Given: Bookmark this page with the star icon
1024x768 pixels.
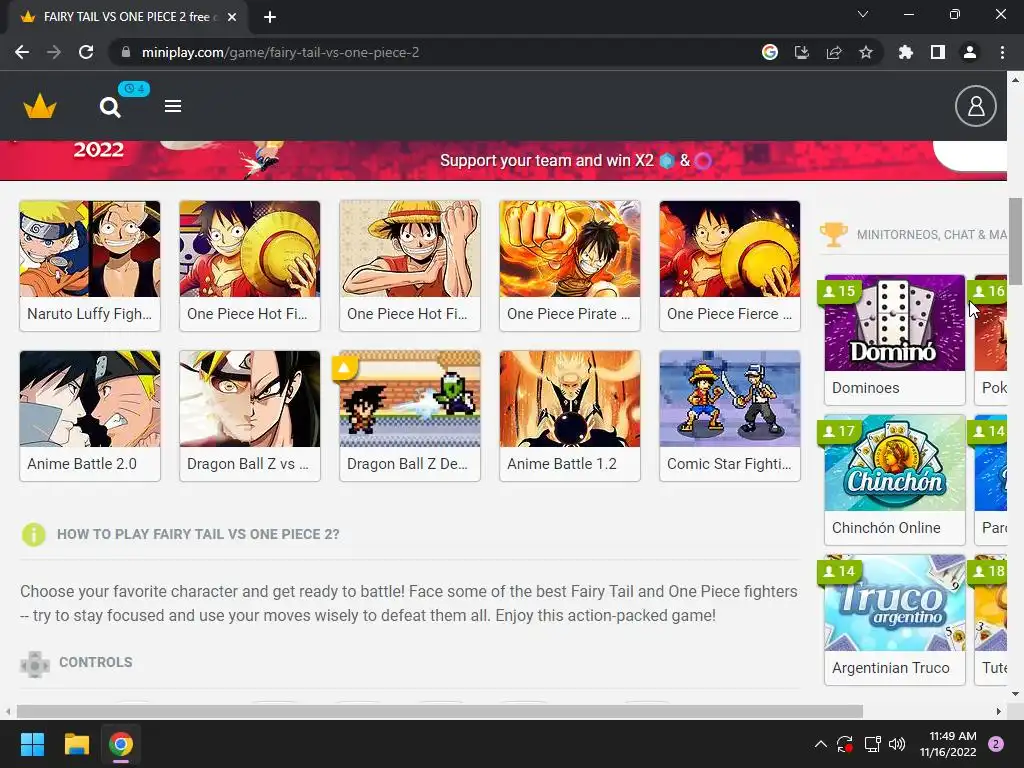Looking at the screenshot, I should pos(866,52).
